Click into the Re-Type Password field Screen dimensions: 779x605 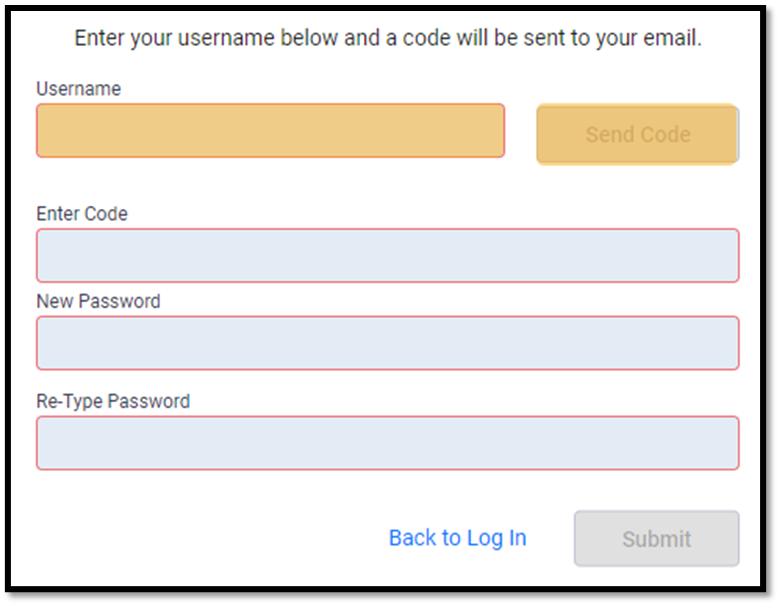click(x=387, y=443)
